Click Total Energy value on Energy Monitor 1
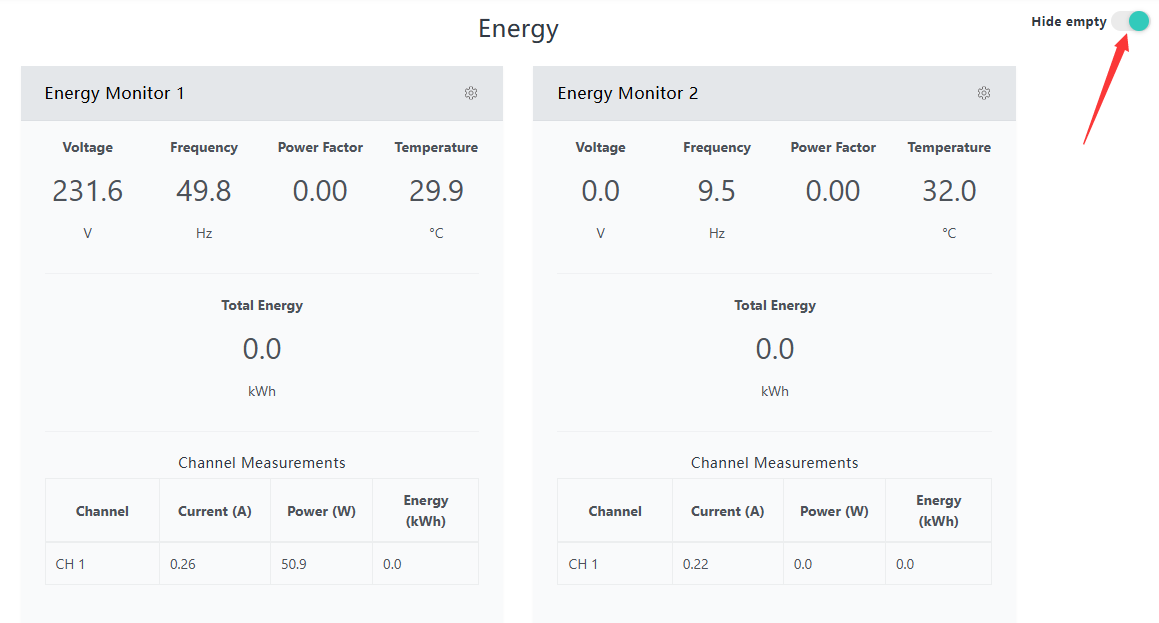Viewport: 1159px width, 623px height. [x=262, y=348]
